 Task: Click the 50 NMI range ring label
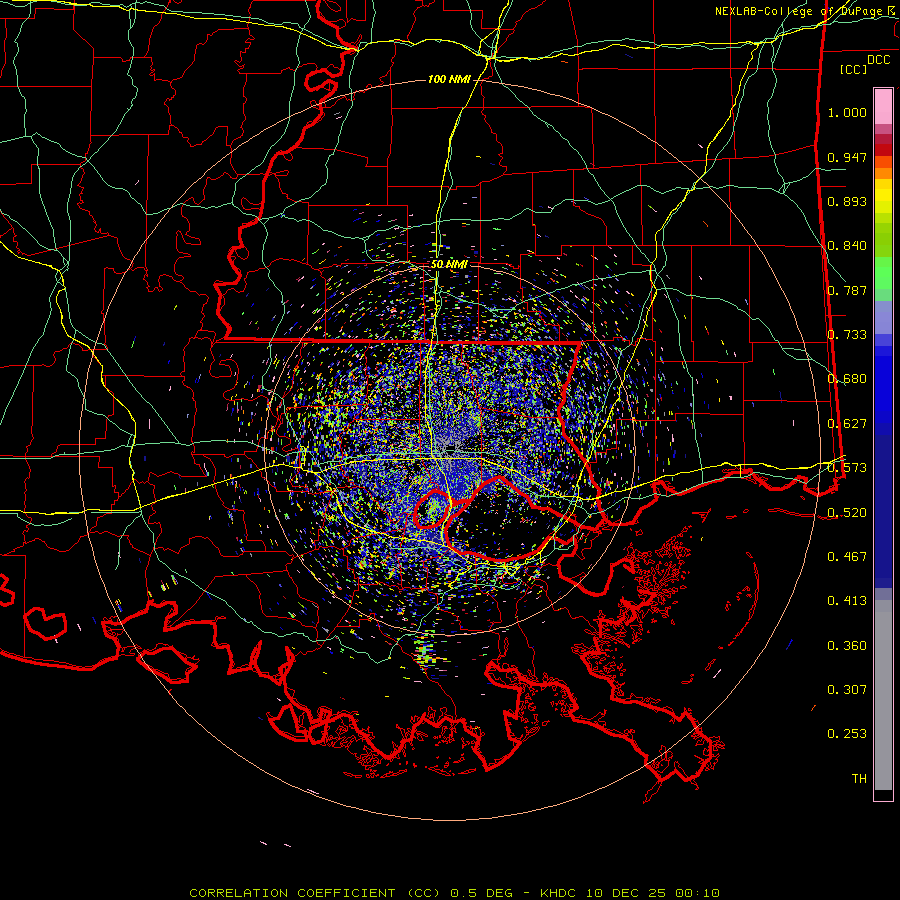coord(449,265)
